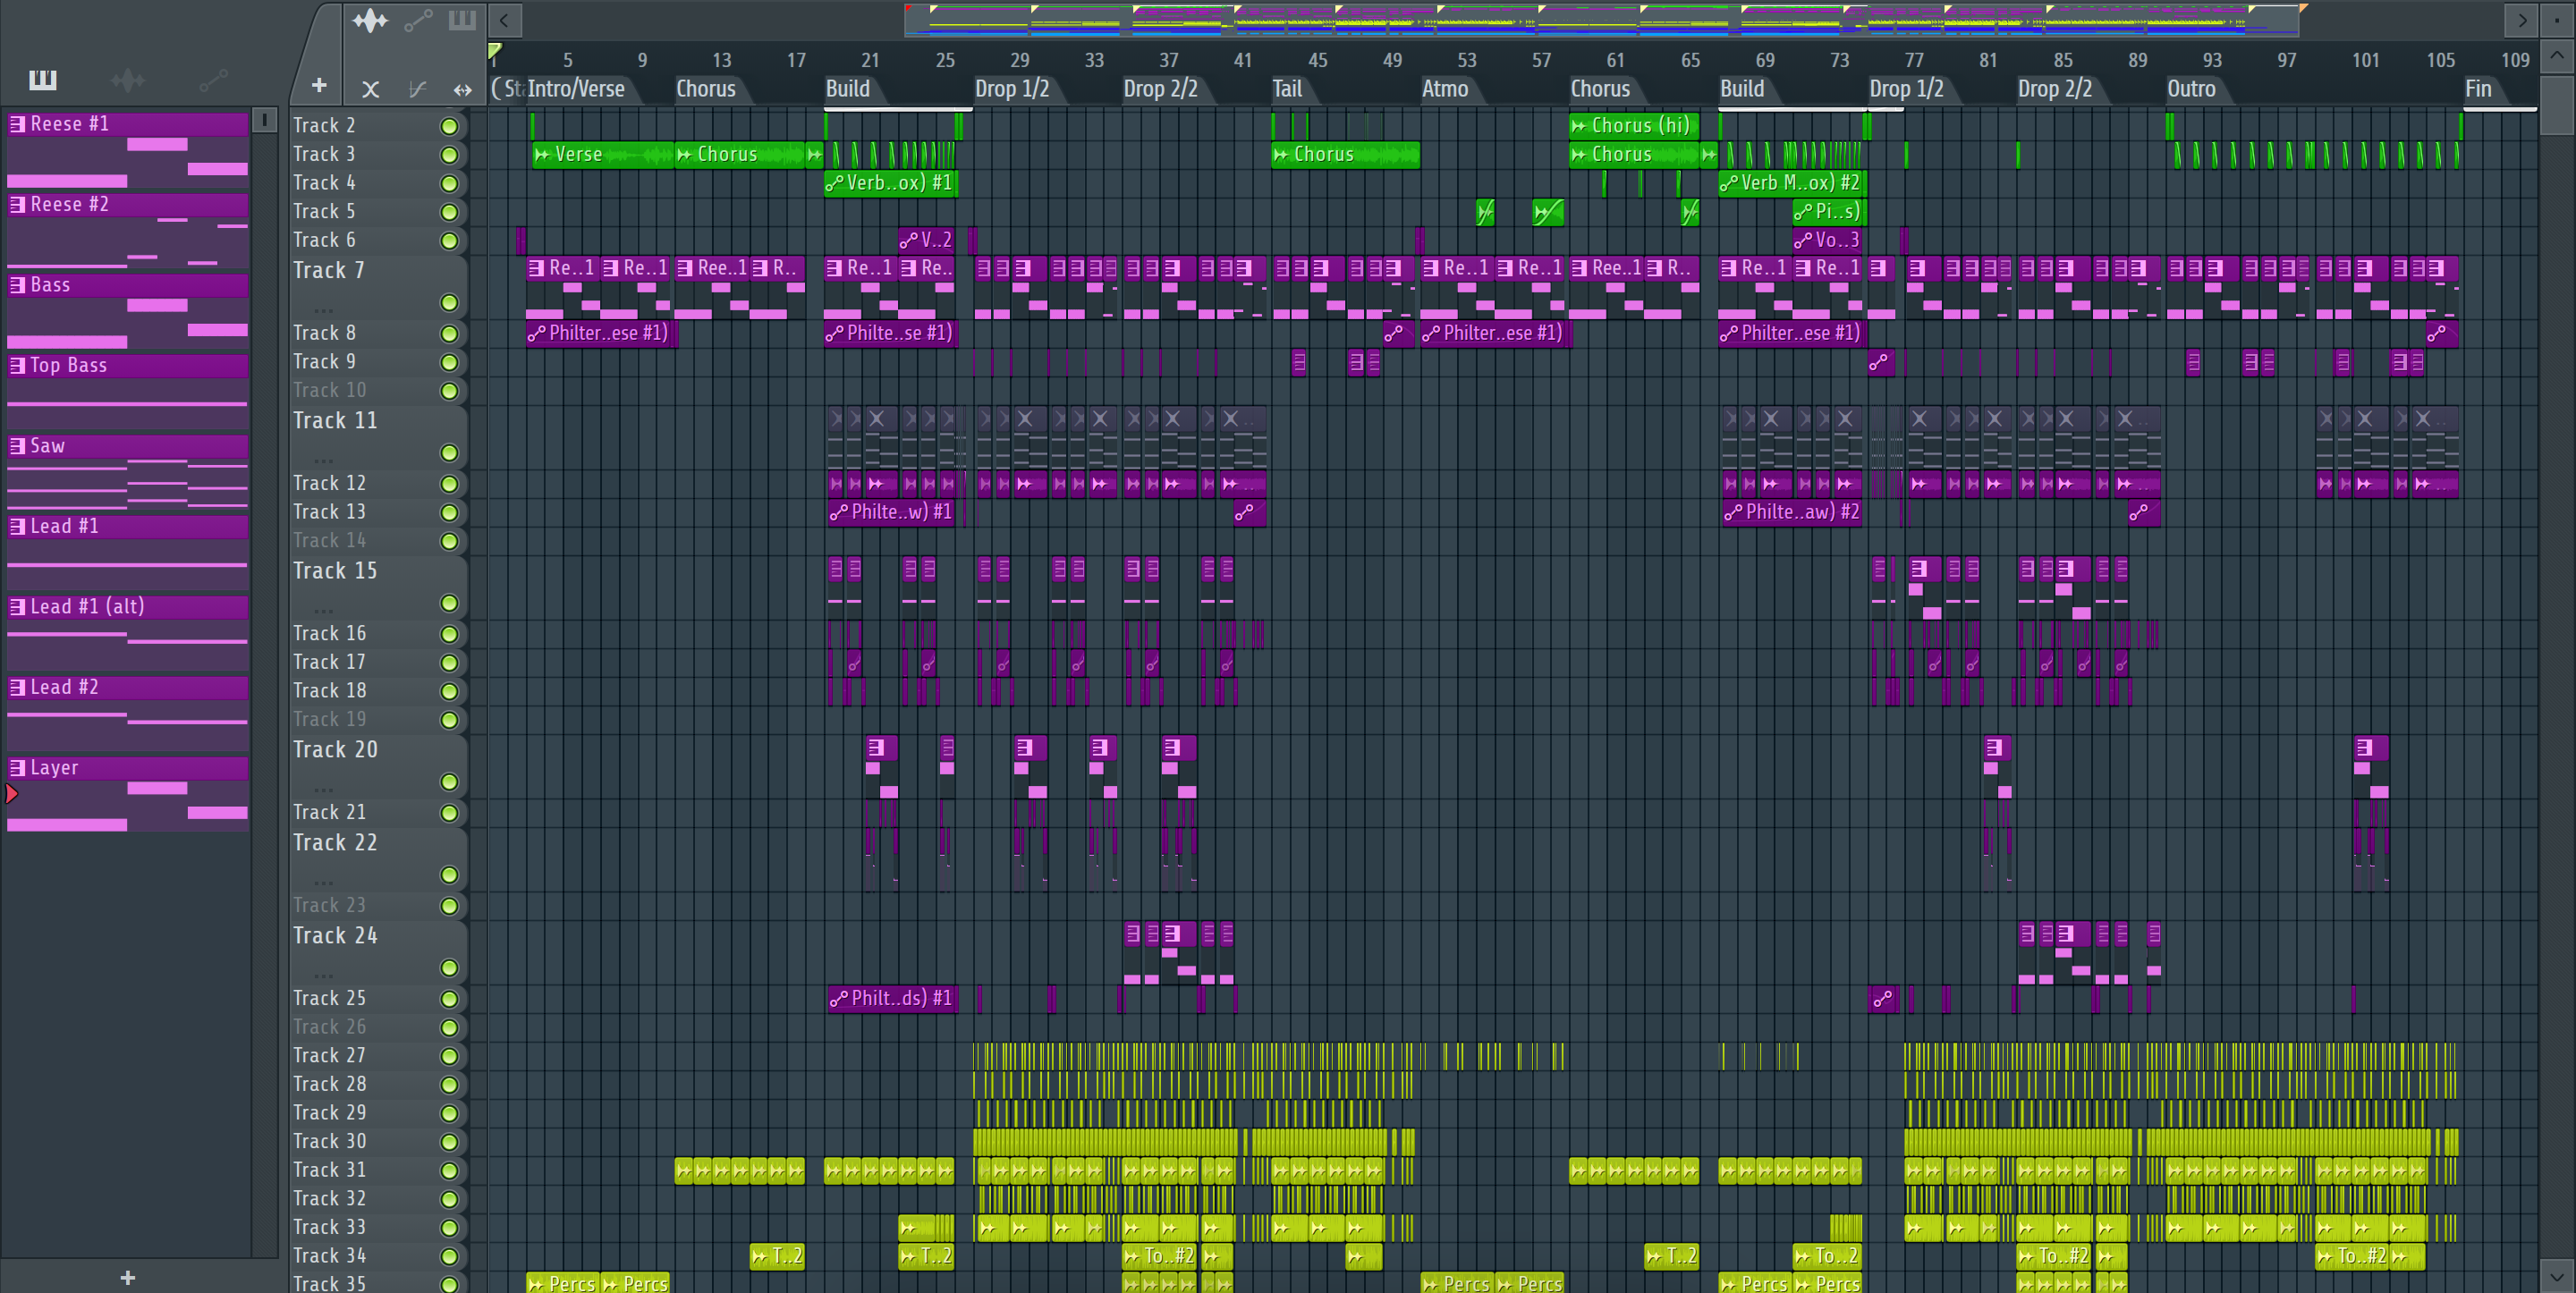Show audio clips in the picker panel

coord(127,80)
